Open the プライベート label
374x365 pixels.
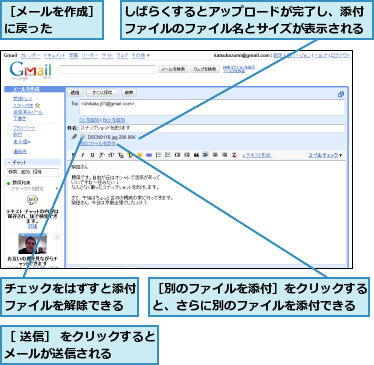point(24,128)
